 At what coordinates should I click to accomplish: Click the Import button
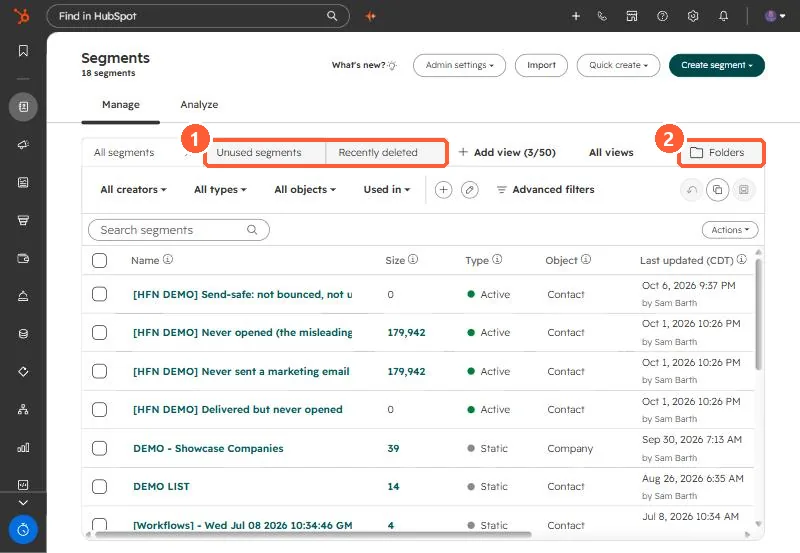541,65
